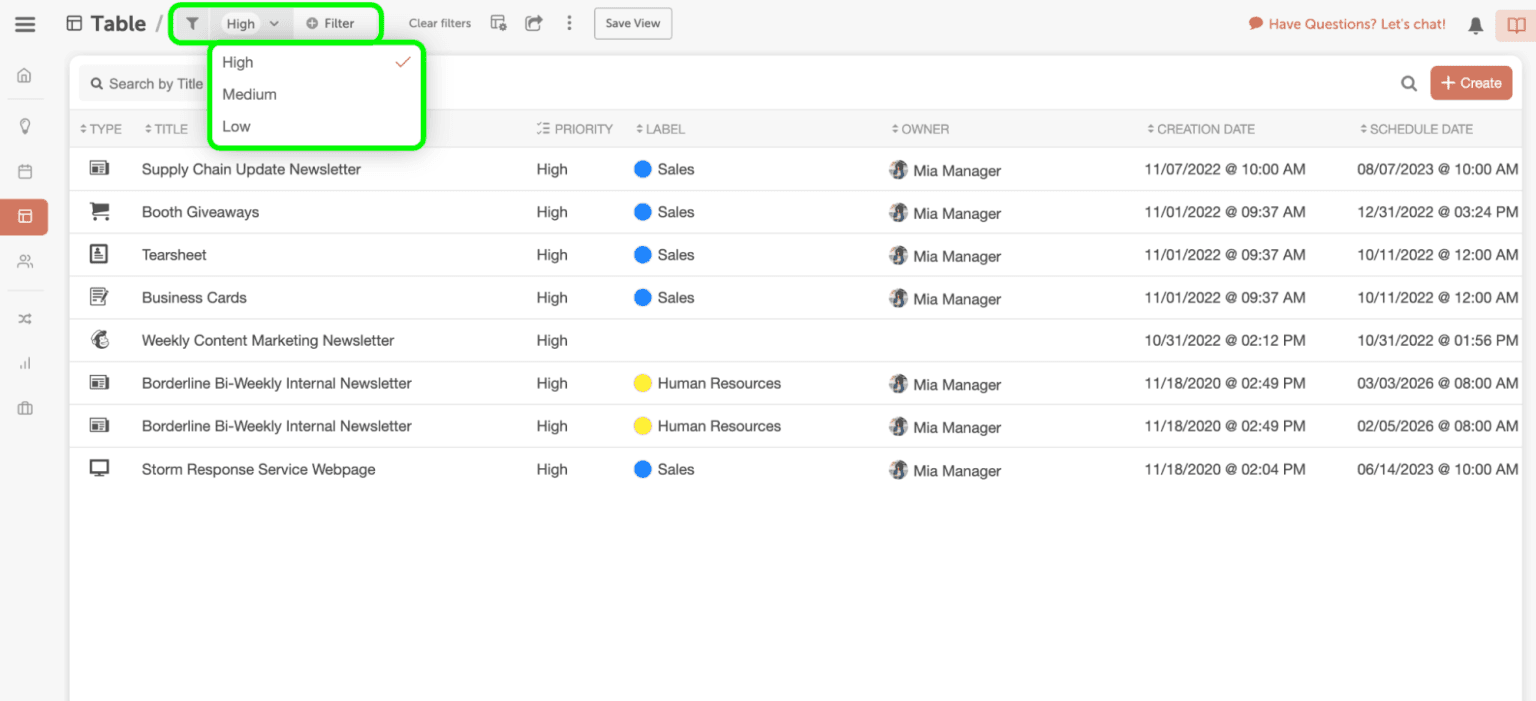Go to Home in sidebar
1536x701 pixels.
25,76
